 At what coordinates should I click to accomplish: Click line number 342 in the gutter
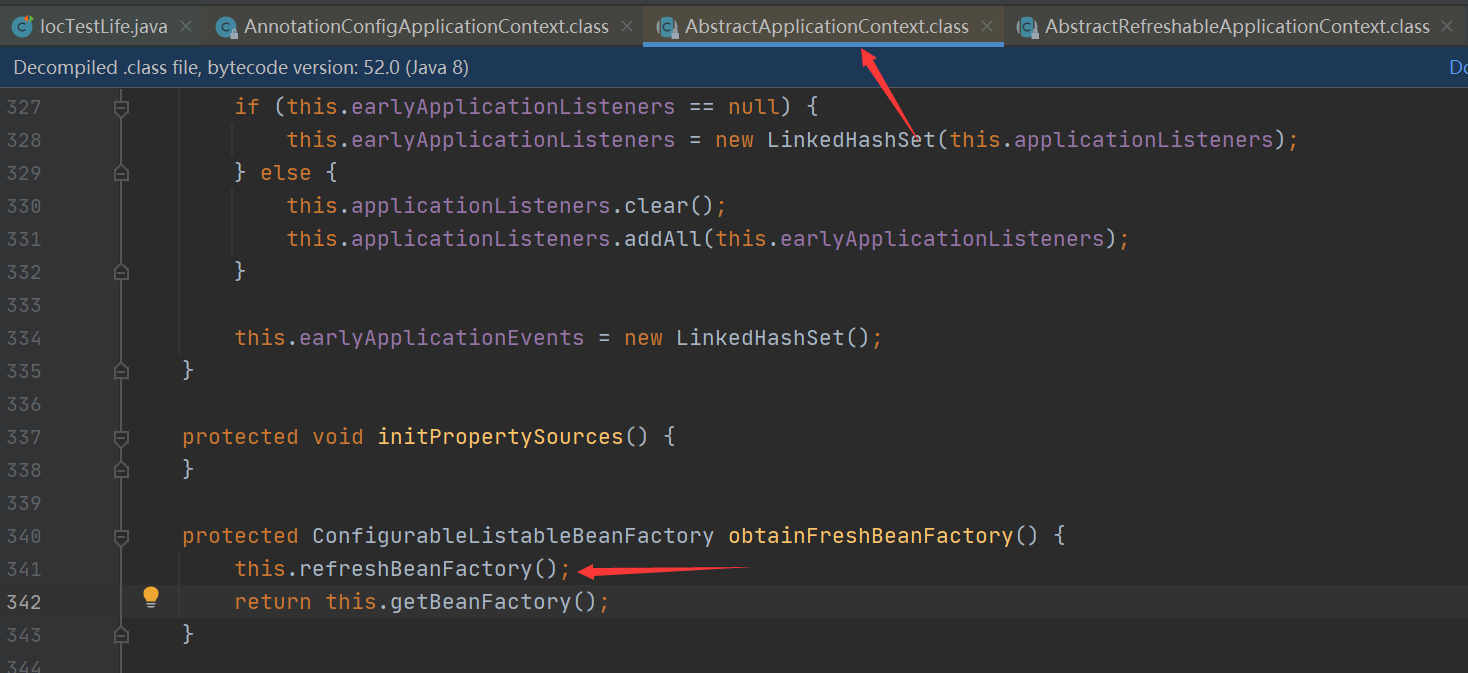point(24,602)
